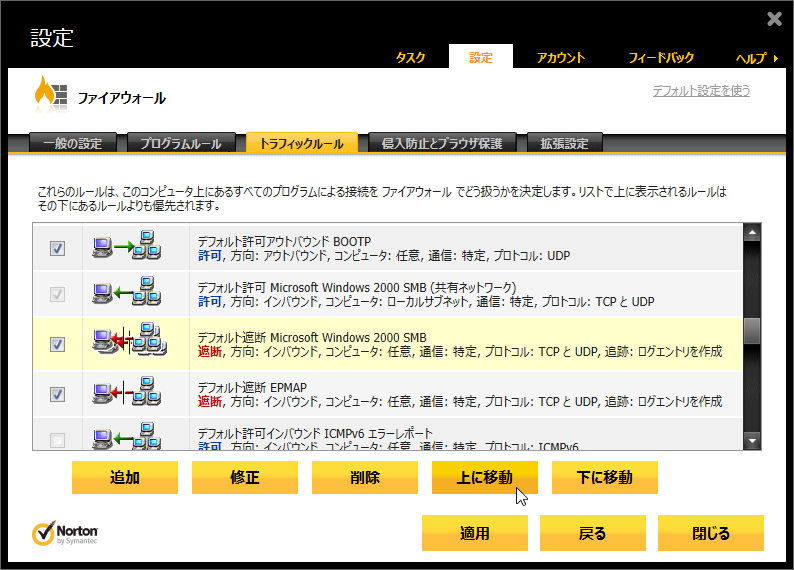Click the デフォルト設定を使う link

tap(700, 91)
